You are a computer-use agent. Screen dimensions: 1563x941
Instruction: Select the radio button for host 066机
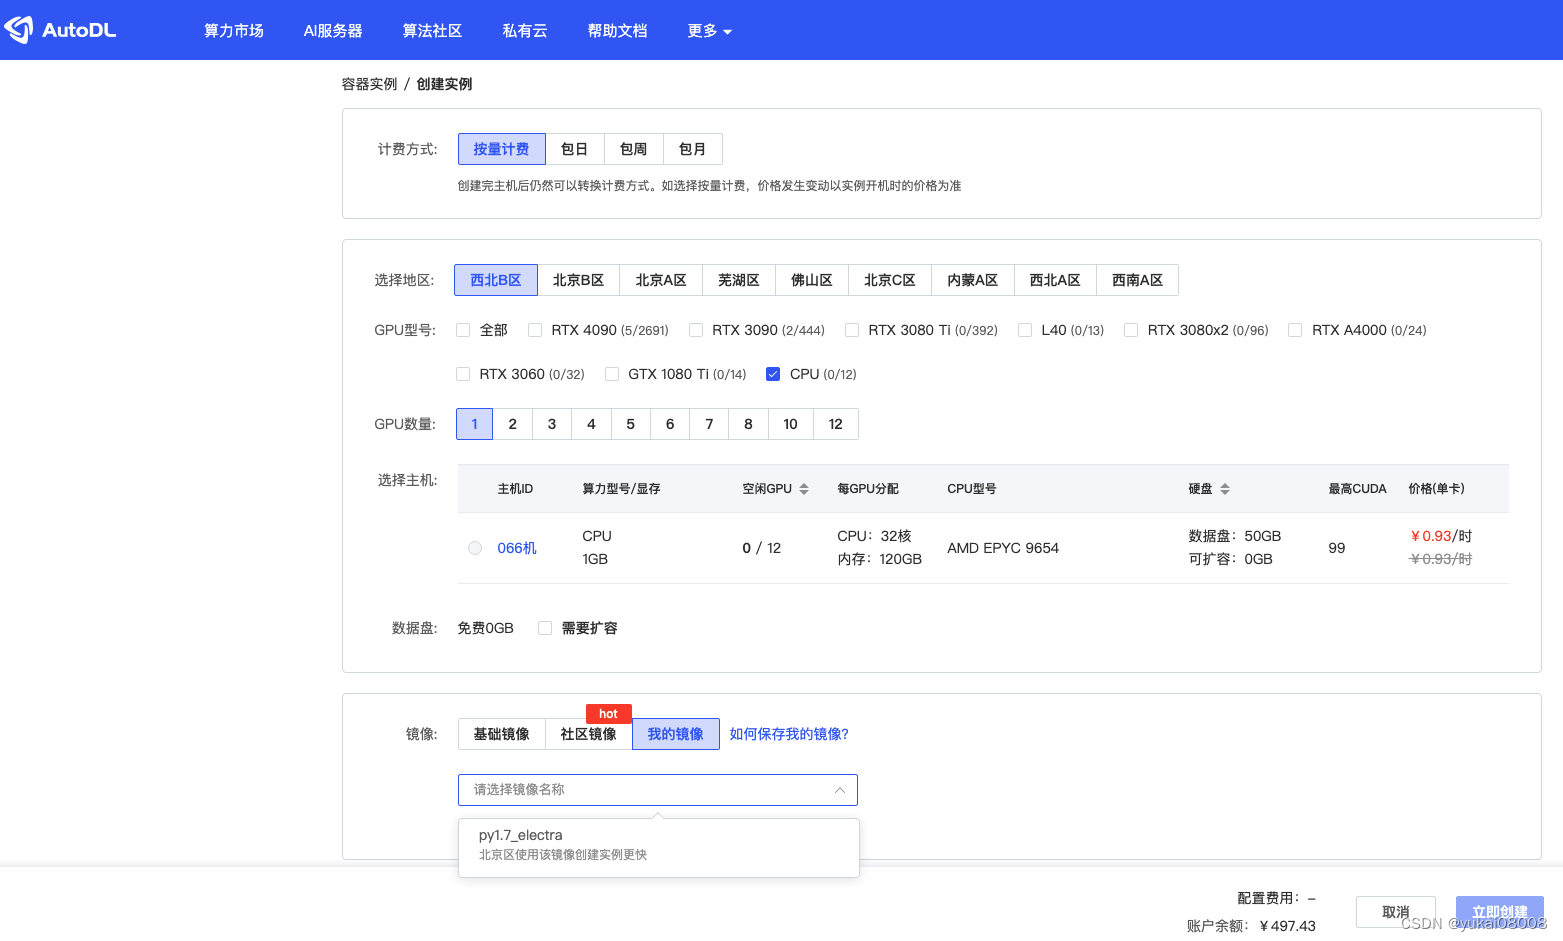tap(475, 548)
